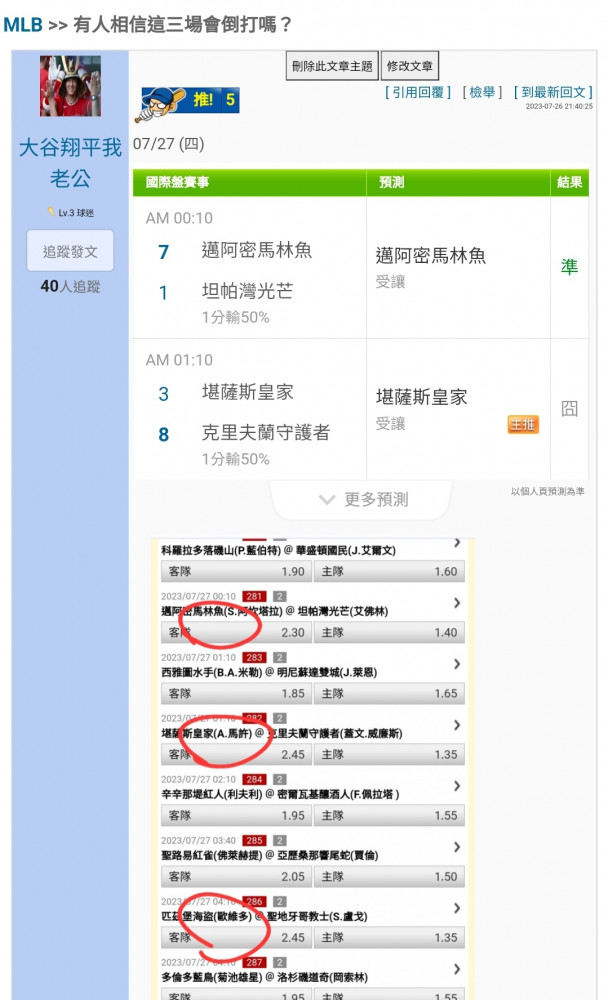Select 主隊 1.35 for 克里夫蘭守護者
This screenshot has width=608, height=1000.
(389, 754)
